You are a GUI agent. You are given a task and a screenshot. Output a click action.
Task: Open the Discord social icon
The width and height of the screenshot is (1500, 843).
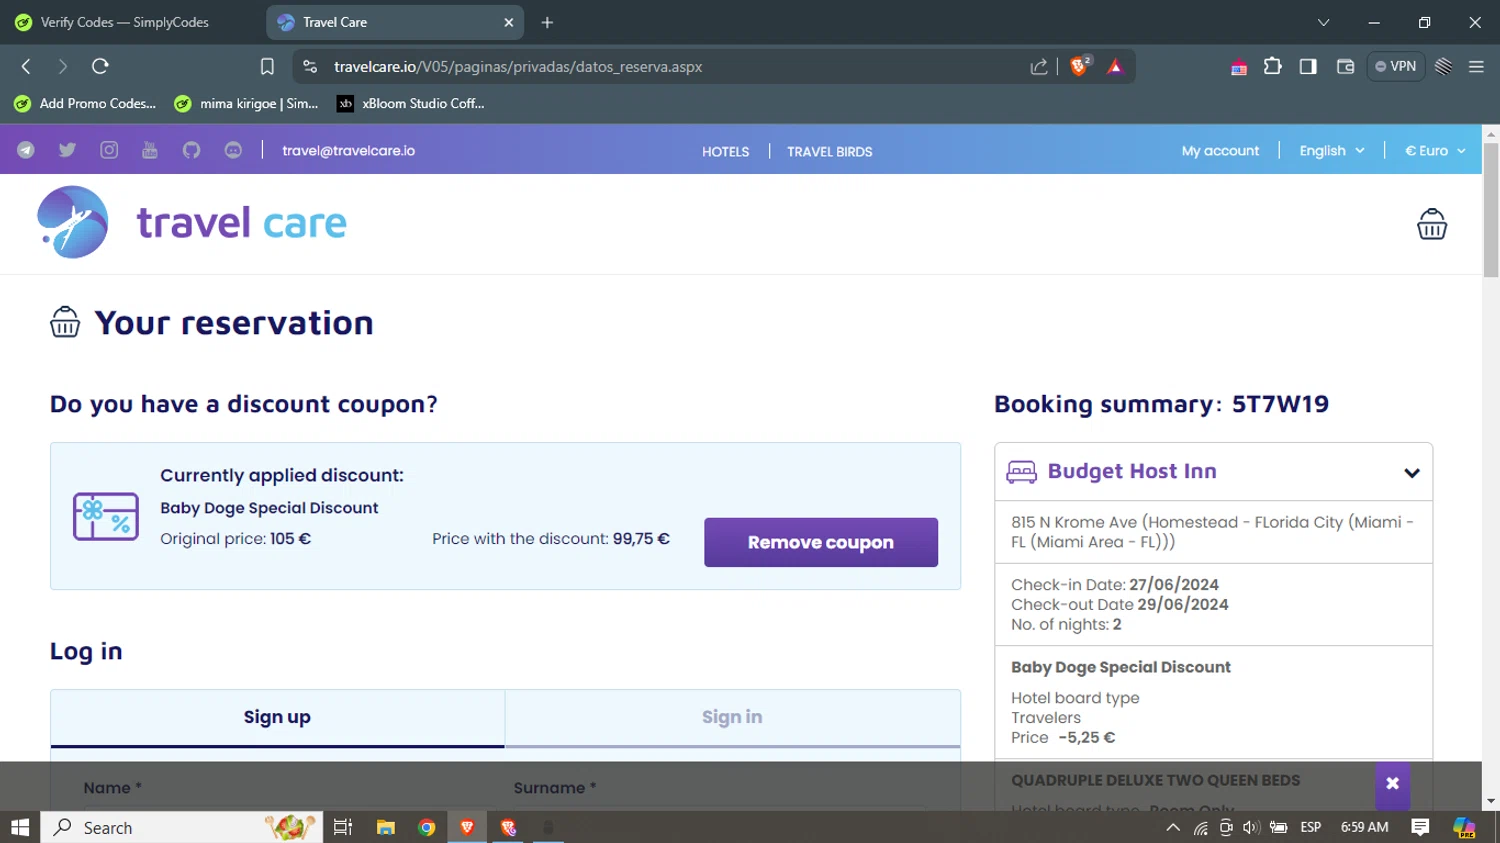coord(233,150)
